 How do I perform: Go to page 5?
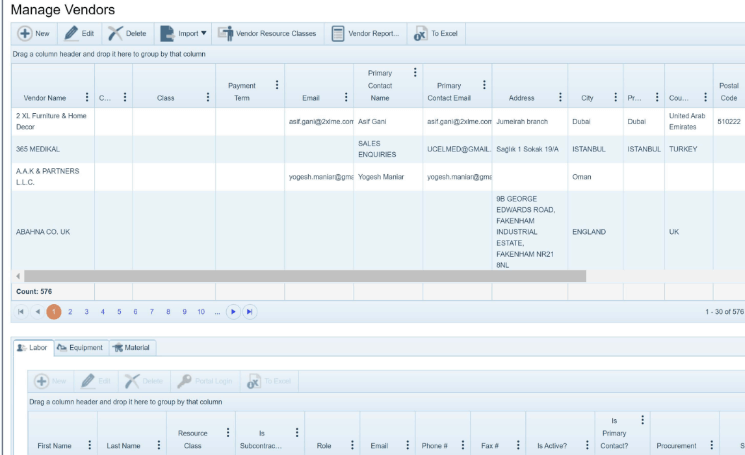pos(119,312)
